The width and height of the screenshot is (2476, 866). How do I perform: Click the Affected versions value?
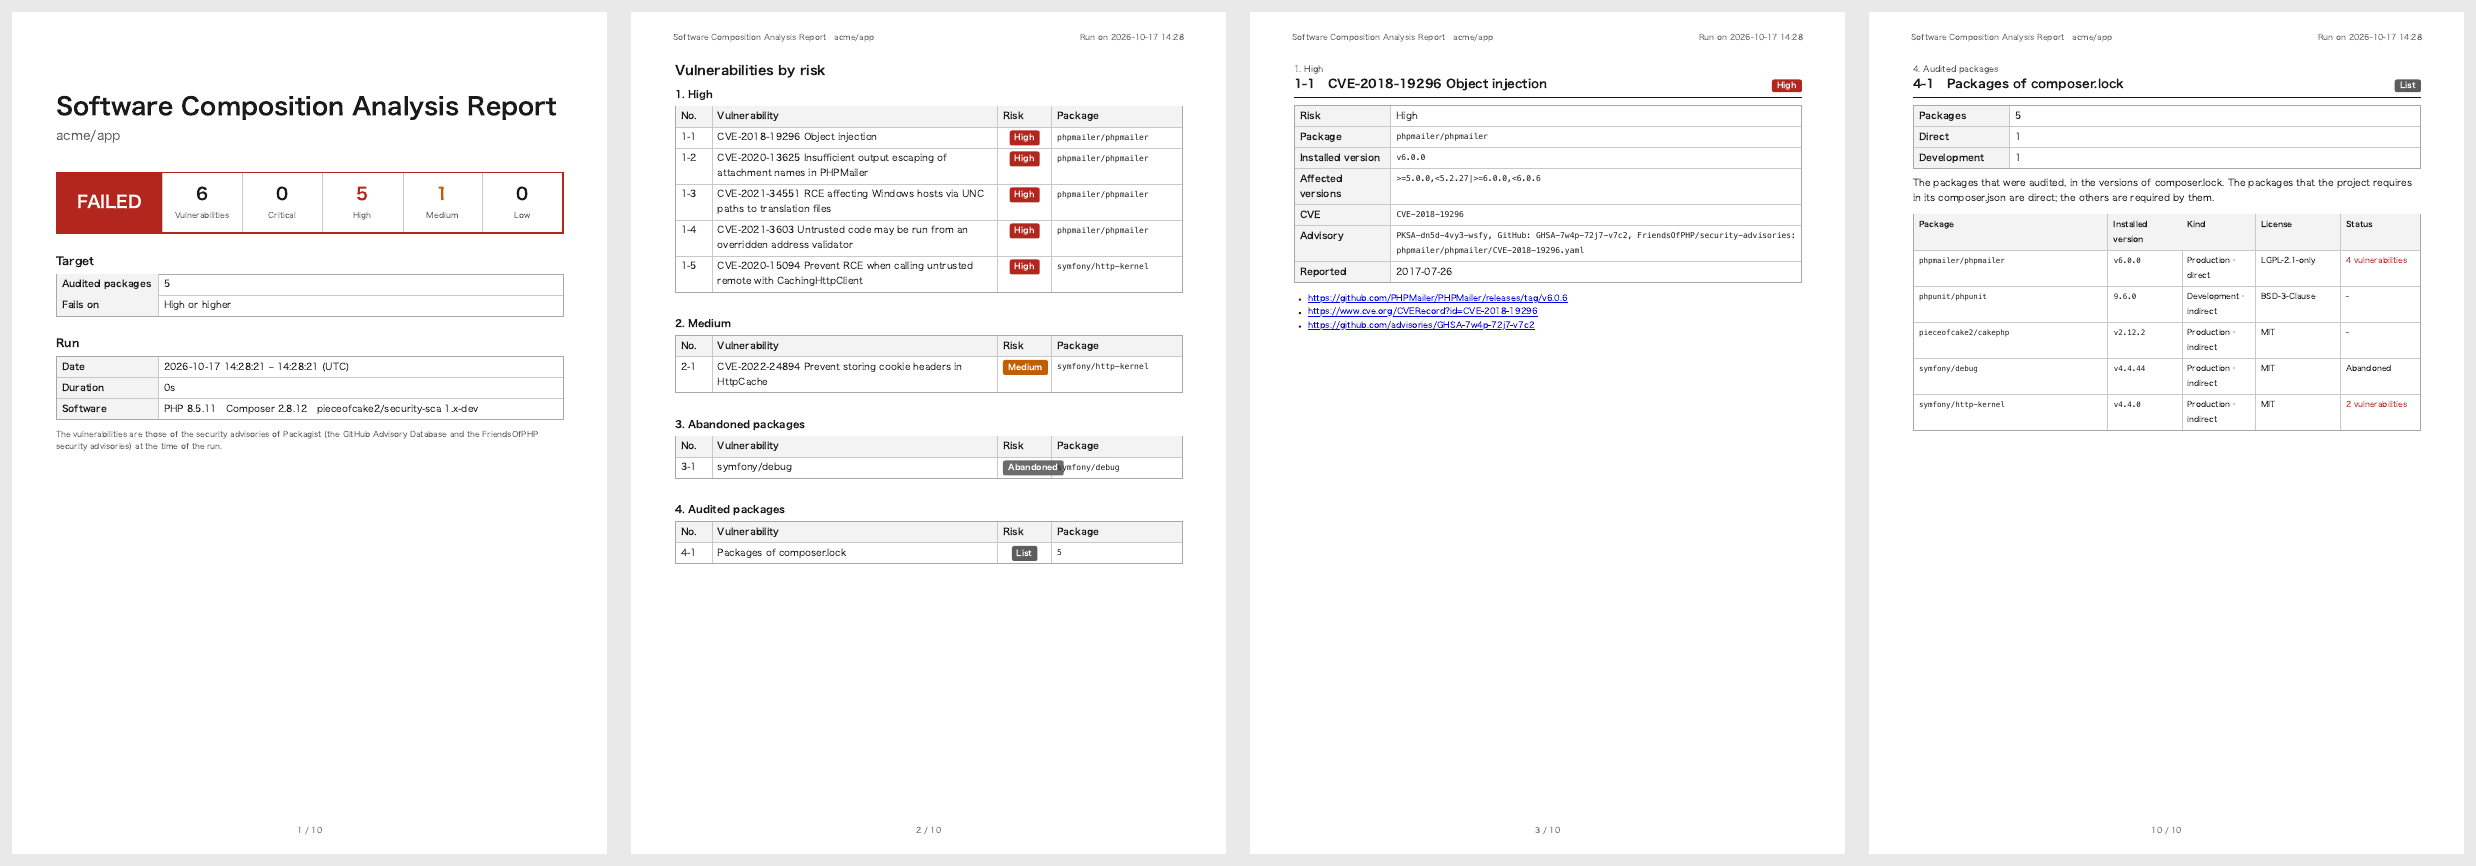pyautogui.click(x=1468, y=179)
